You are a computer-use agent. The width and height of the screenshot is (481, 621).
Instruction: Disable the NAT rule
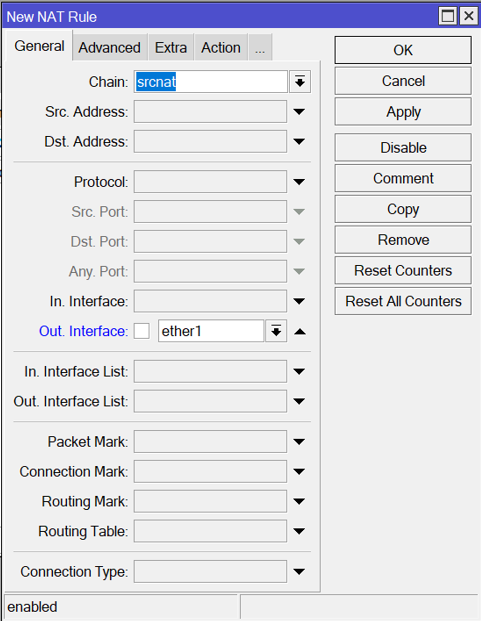tap(403, 148)
